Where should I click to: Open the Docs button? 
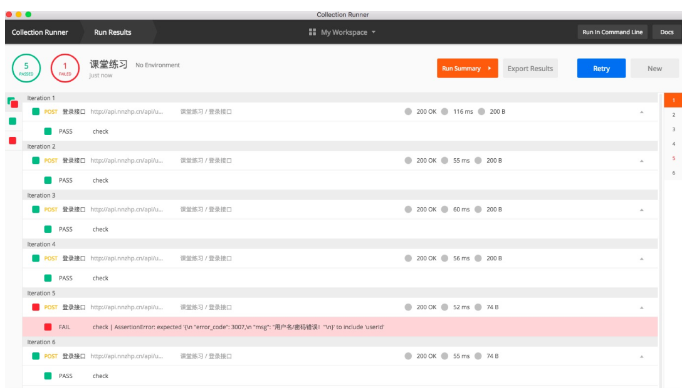coord(667,32)
